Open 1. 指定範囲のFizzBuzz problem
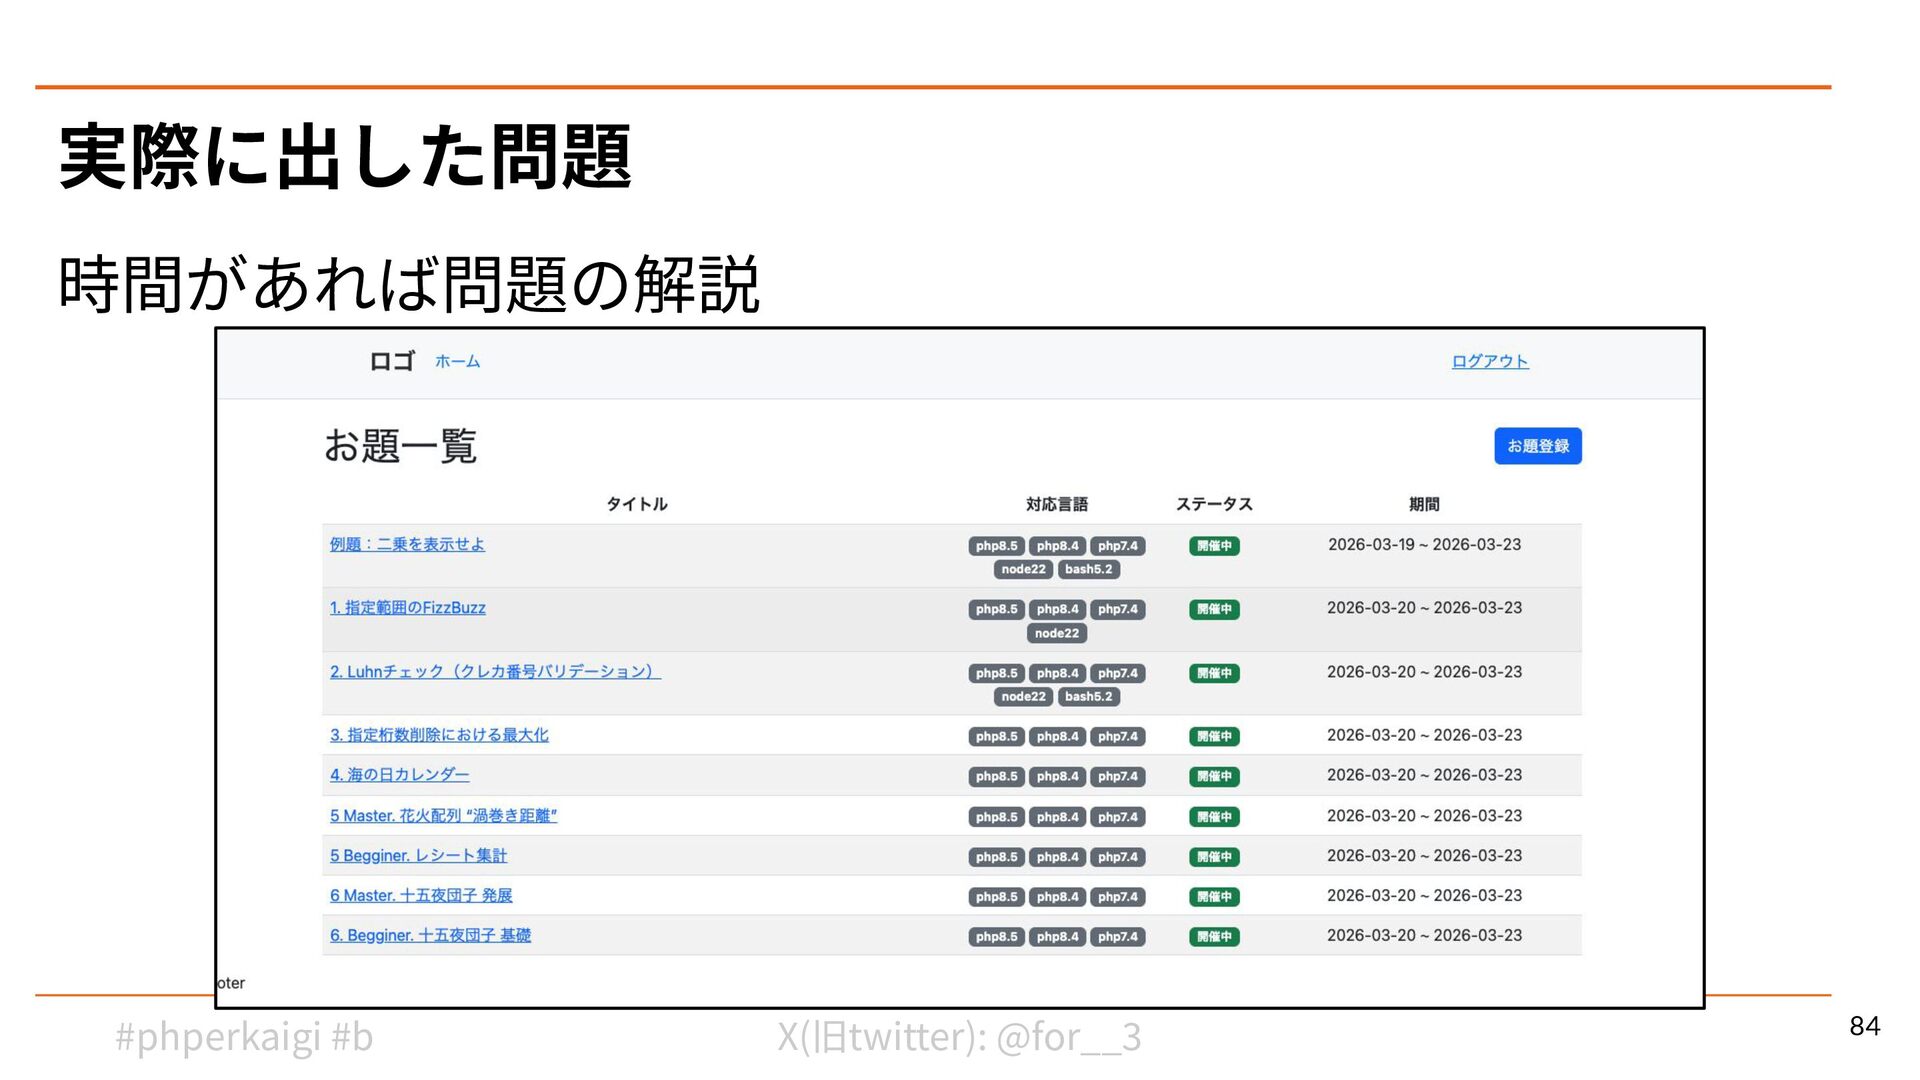Screen dimensions: 1920x1080 pos(407,608)
